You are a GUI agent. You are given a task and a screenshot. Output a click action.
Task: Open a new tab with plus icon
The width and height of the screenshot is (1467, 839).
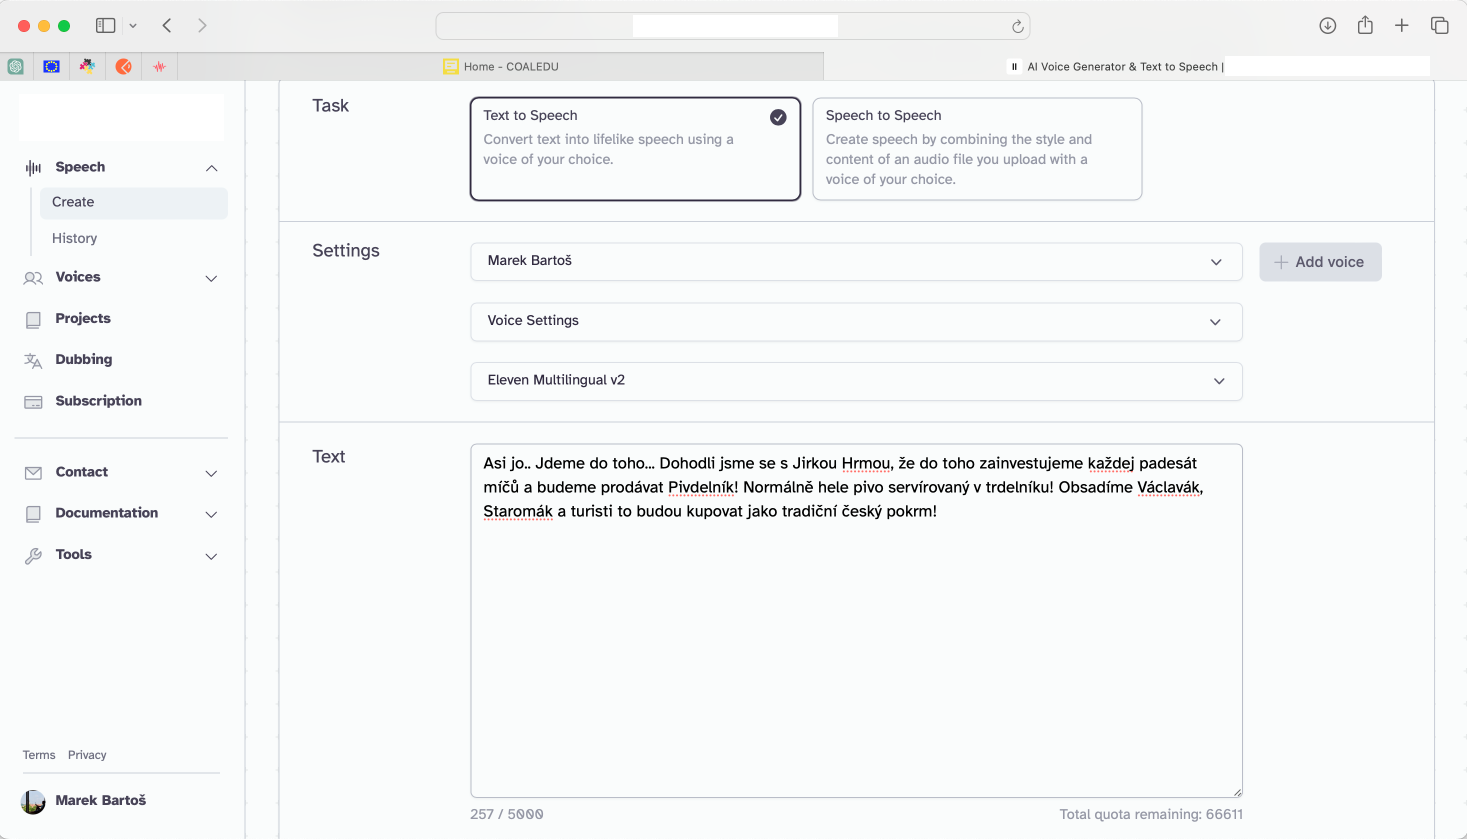[1402, 26]
